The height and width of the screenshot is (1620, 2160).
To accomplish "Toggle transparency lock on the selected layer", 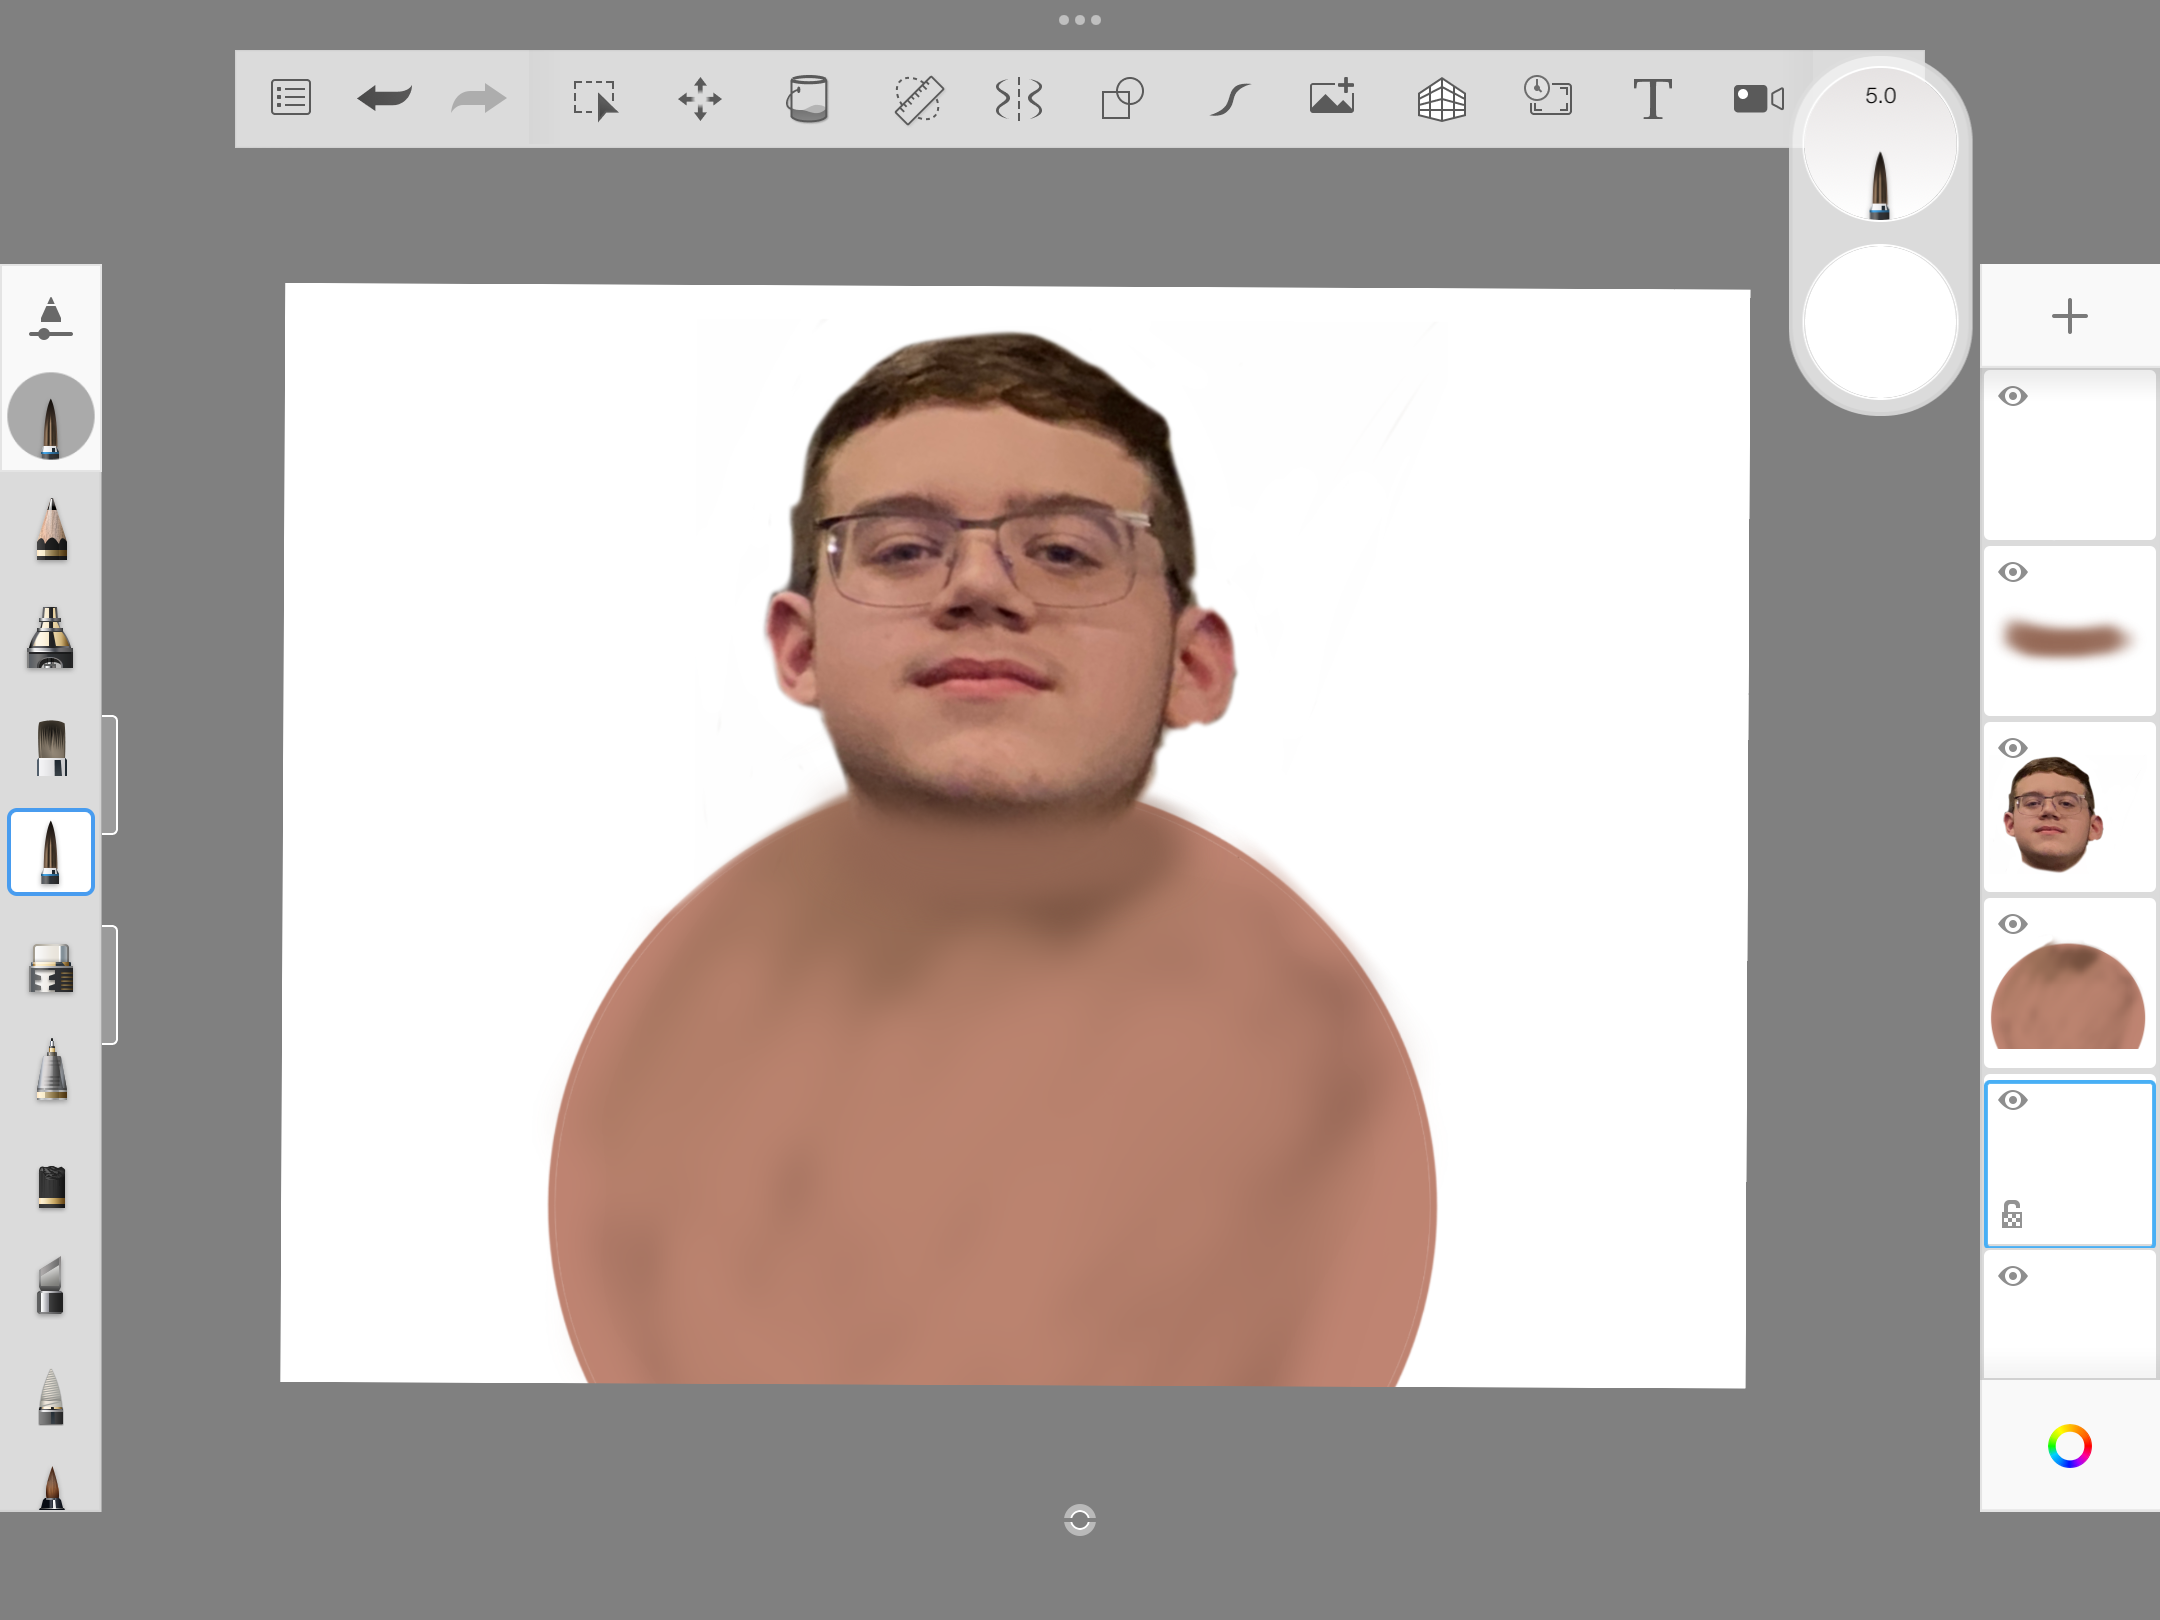I will (2012, 1214).
